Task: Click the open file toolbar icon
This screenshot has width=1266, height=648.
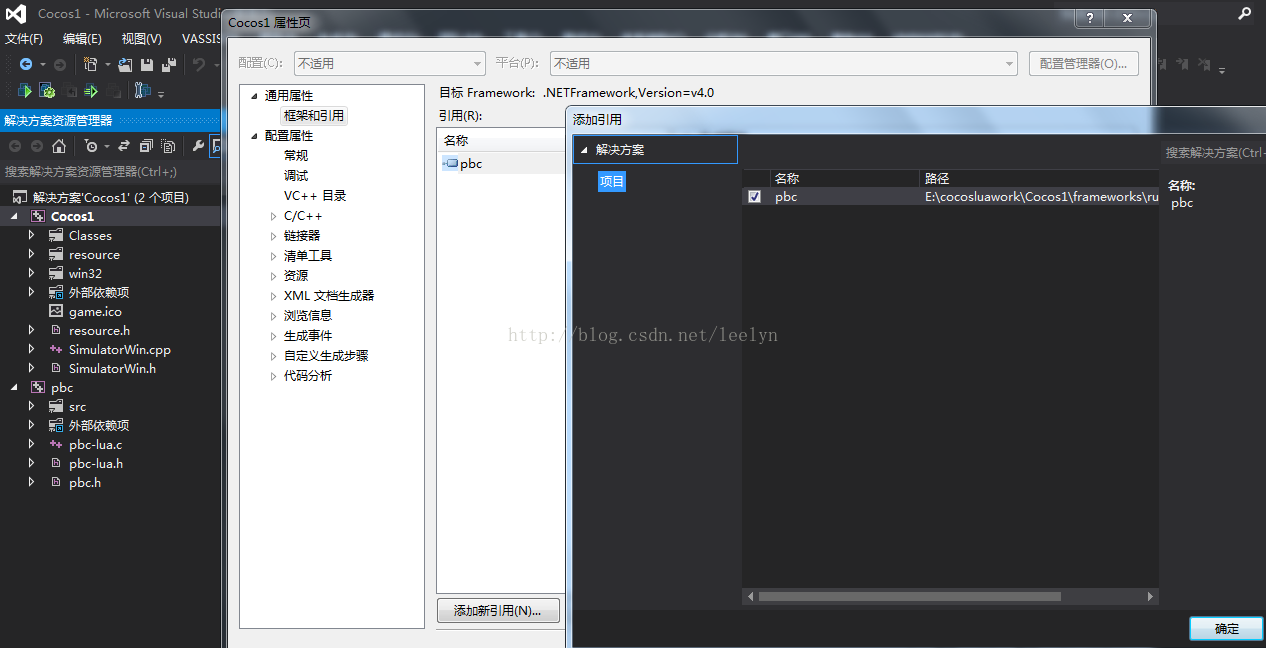Action: tap(125, 64)
